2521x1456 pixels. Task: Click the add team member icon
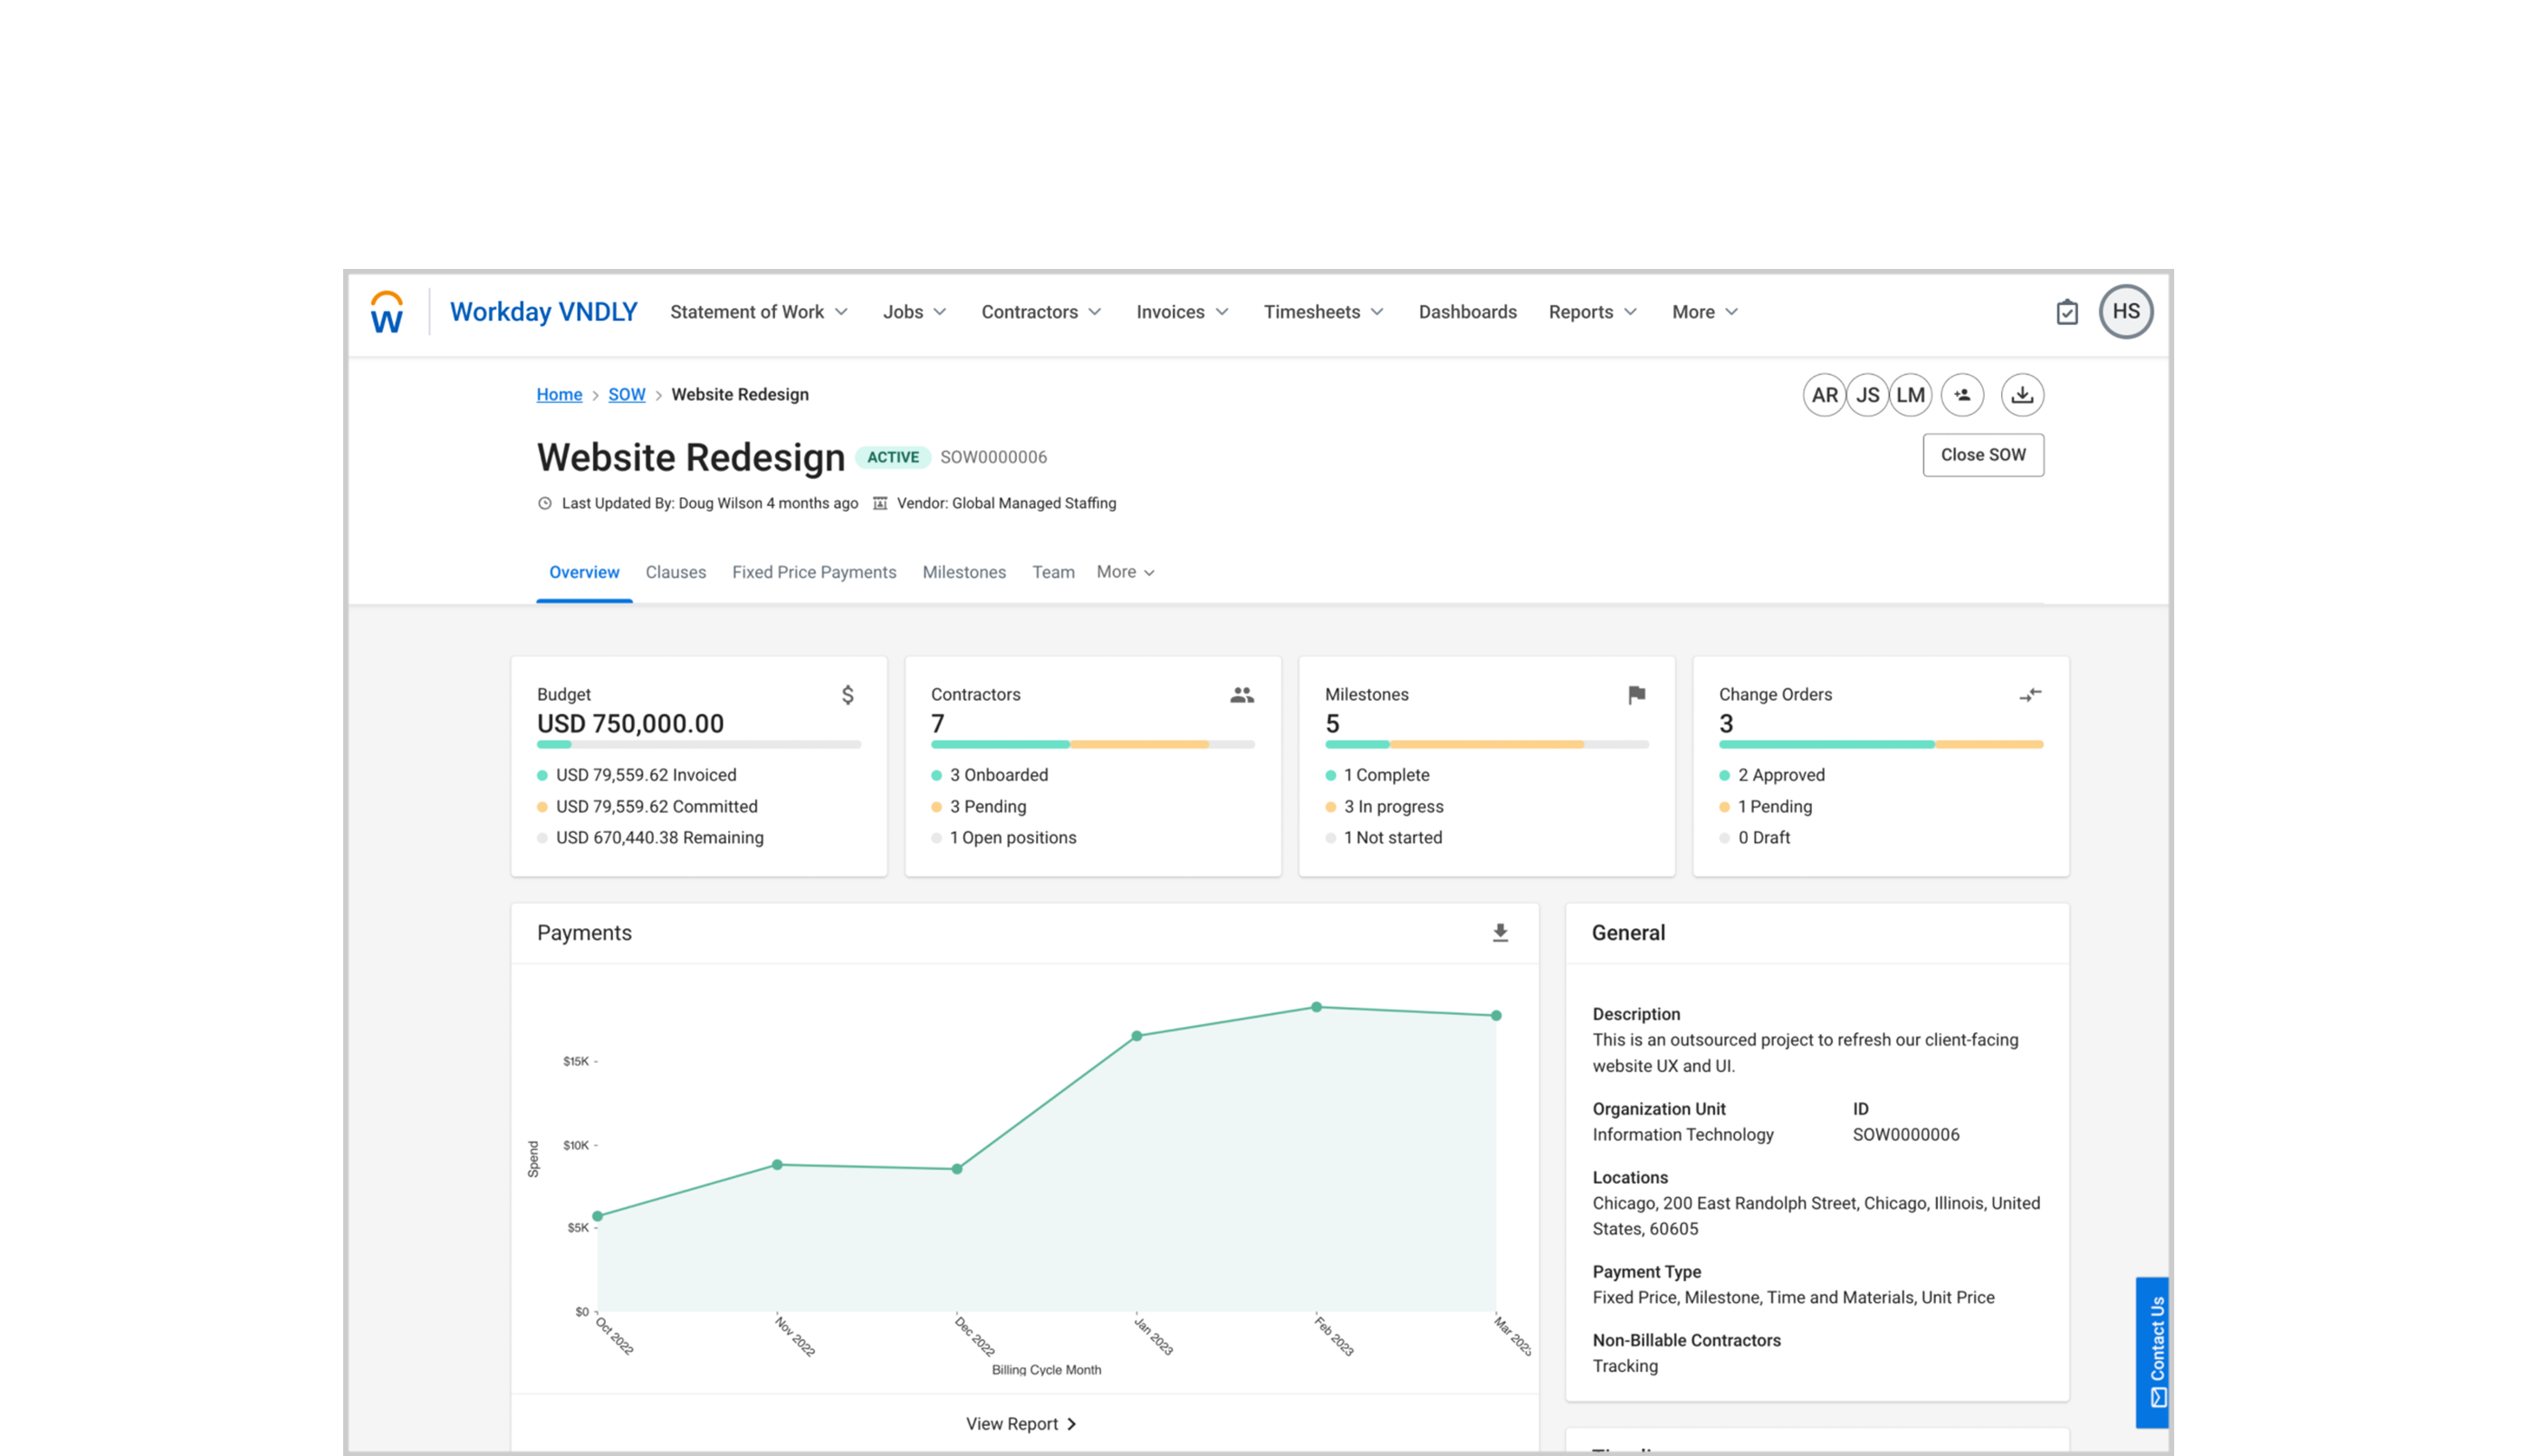1962,395
